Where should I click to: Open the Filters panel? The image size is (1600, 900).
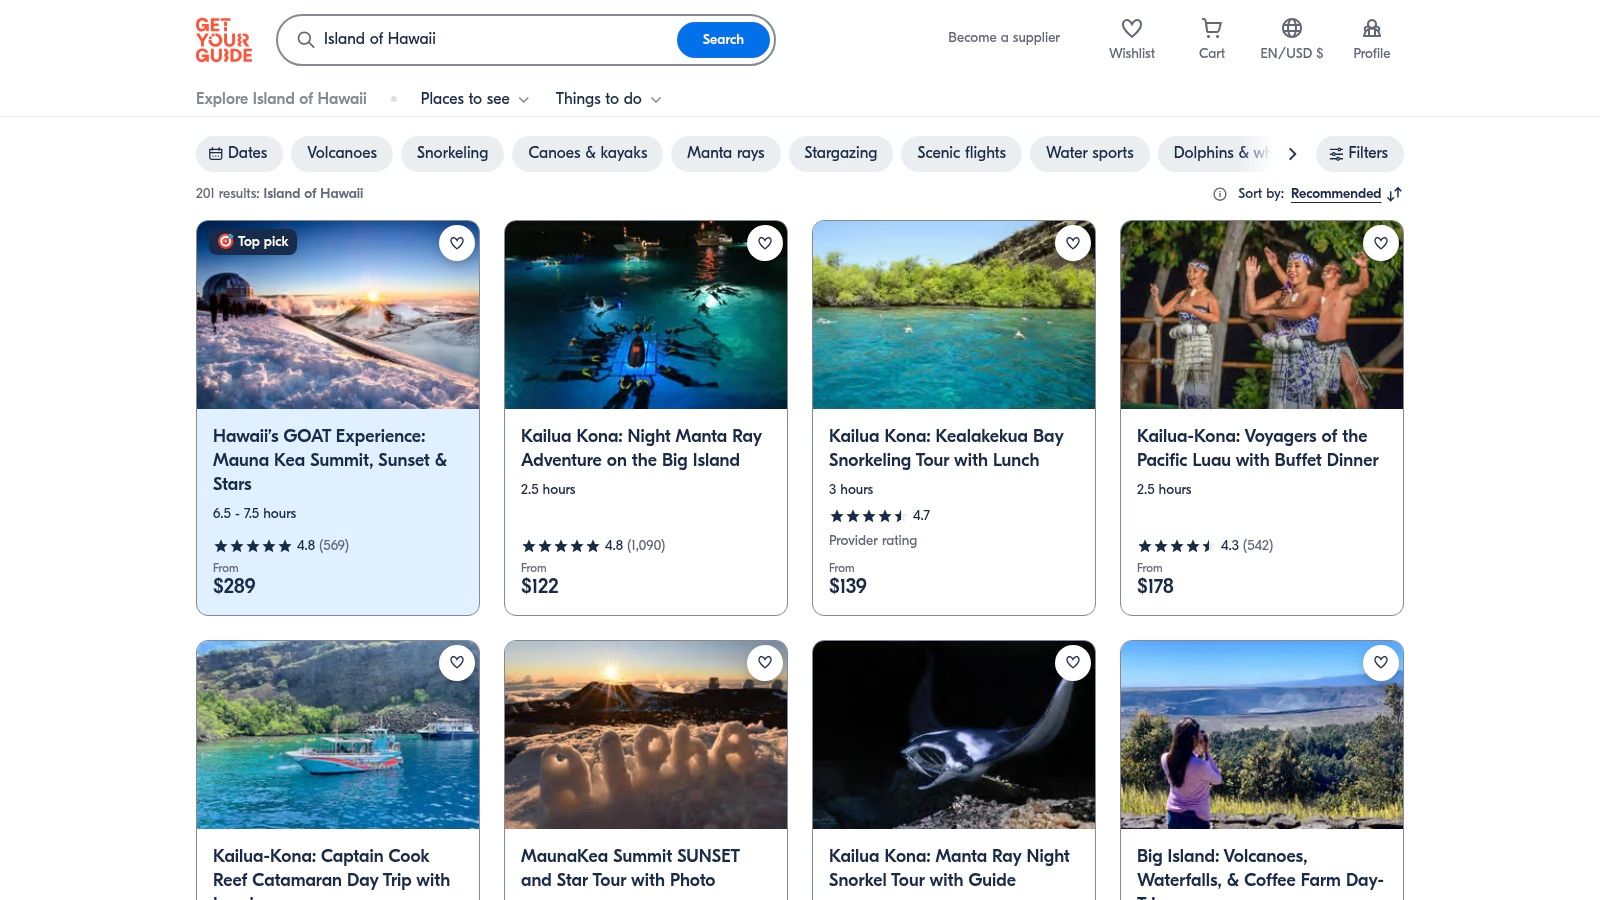(x=1359, y=153)
